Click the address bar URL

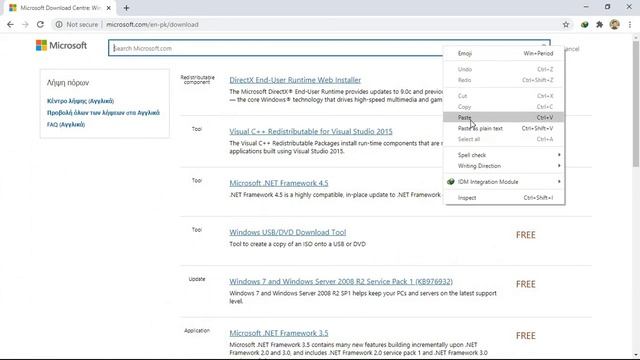152,24
